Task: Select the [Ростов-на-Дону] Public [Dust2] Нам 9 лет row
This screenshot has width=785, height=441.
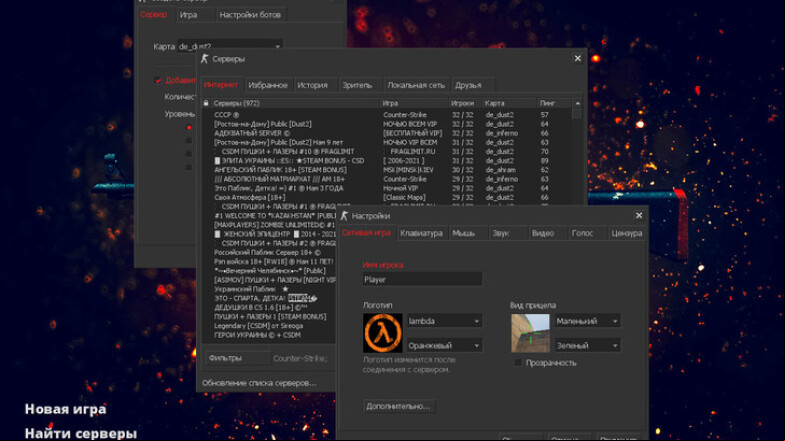Action: coord(386,142)
